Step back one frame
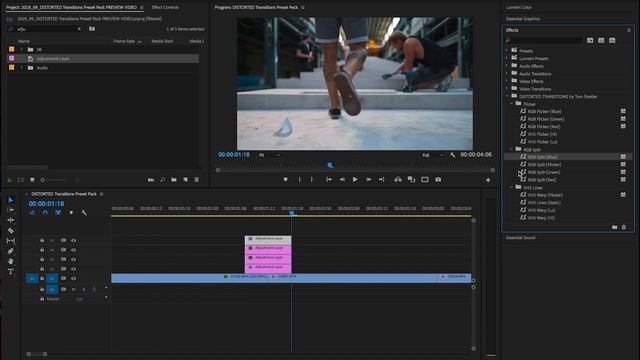 [342, 180]
